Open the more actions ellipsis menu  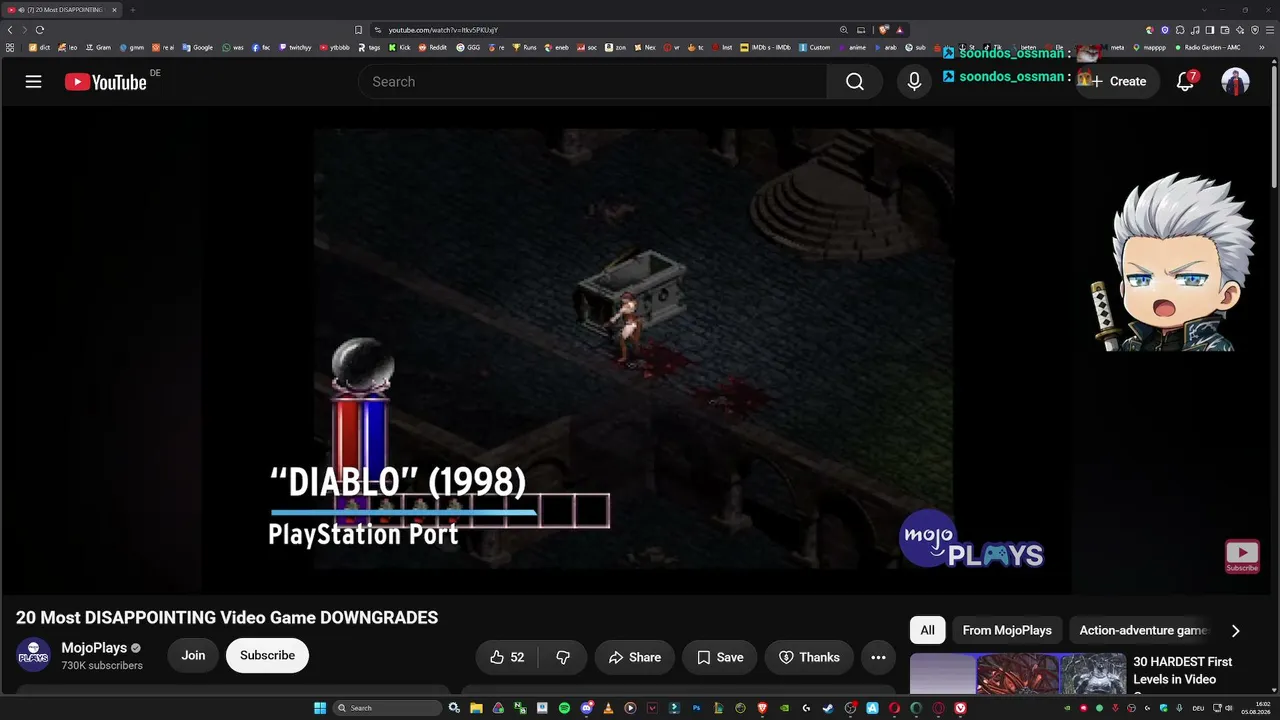[x=878, y=657]
